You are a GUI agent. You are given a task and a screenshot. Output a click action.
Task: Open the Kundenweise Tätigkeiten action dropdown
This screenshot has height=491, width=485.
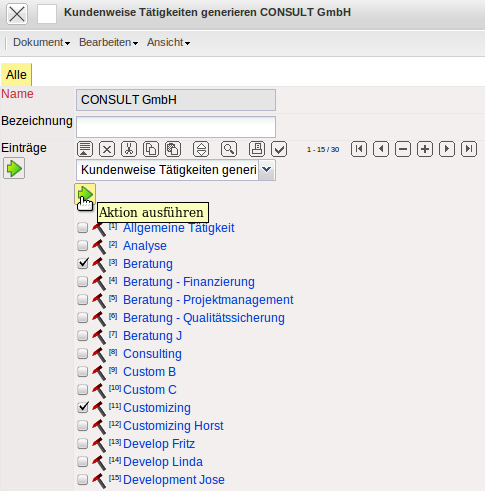pyautogui.click(x=267, y=170)
